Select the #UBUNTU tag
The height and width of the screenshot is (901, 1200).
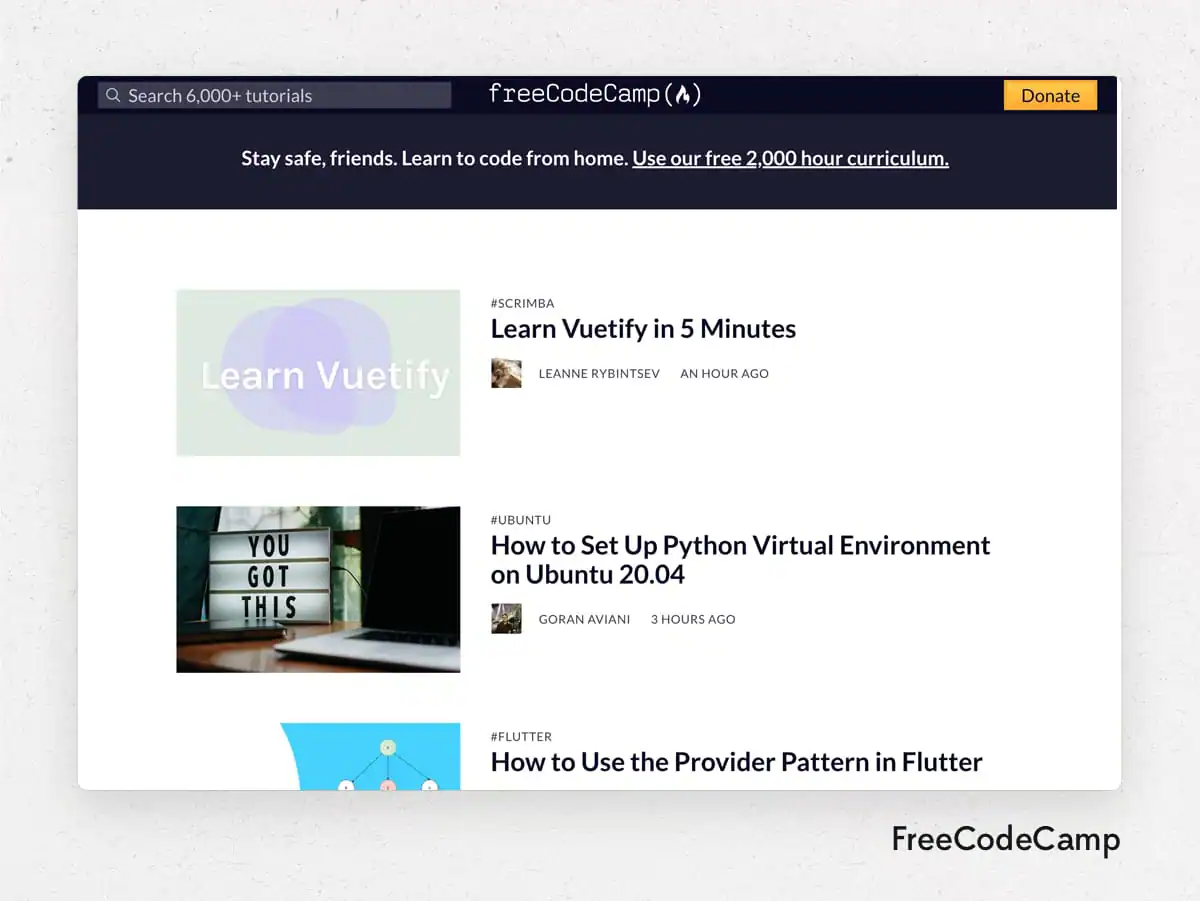(520, 519)
